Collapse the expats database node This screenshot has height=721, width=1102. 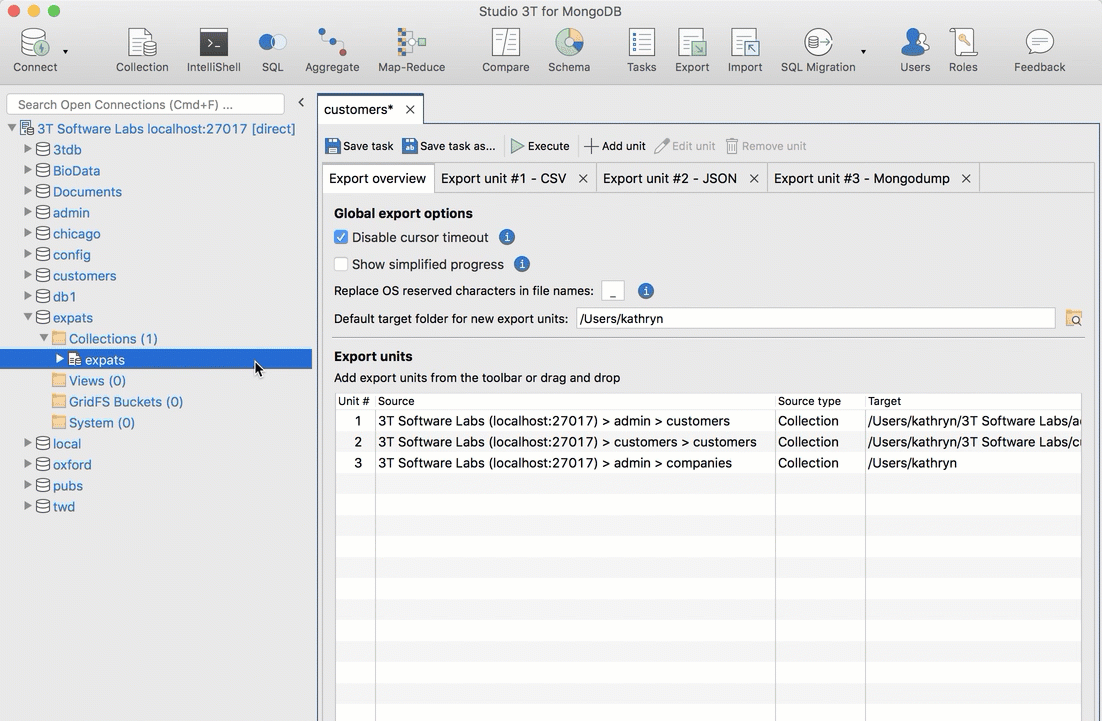[x=28, y=317]
